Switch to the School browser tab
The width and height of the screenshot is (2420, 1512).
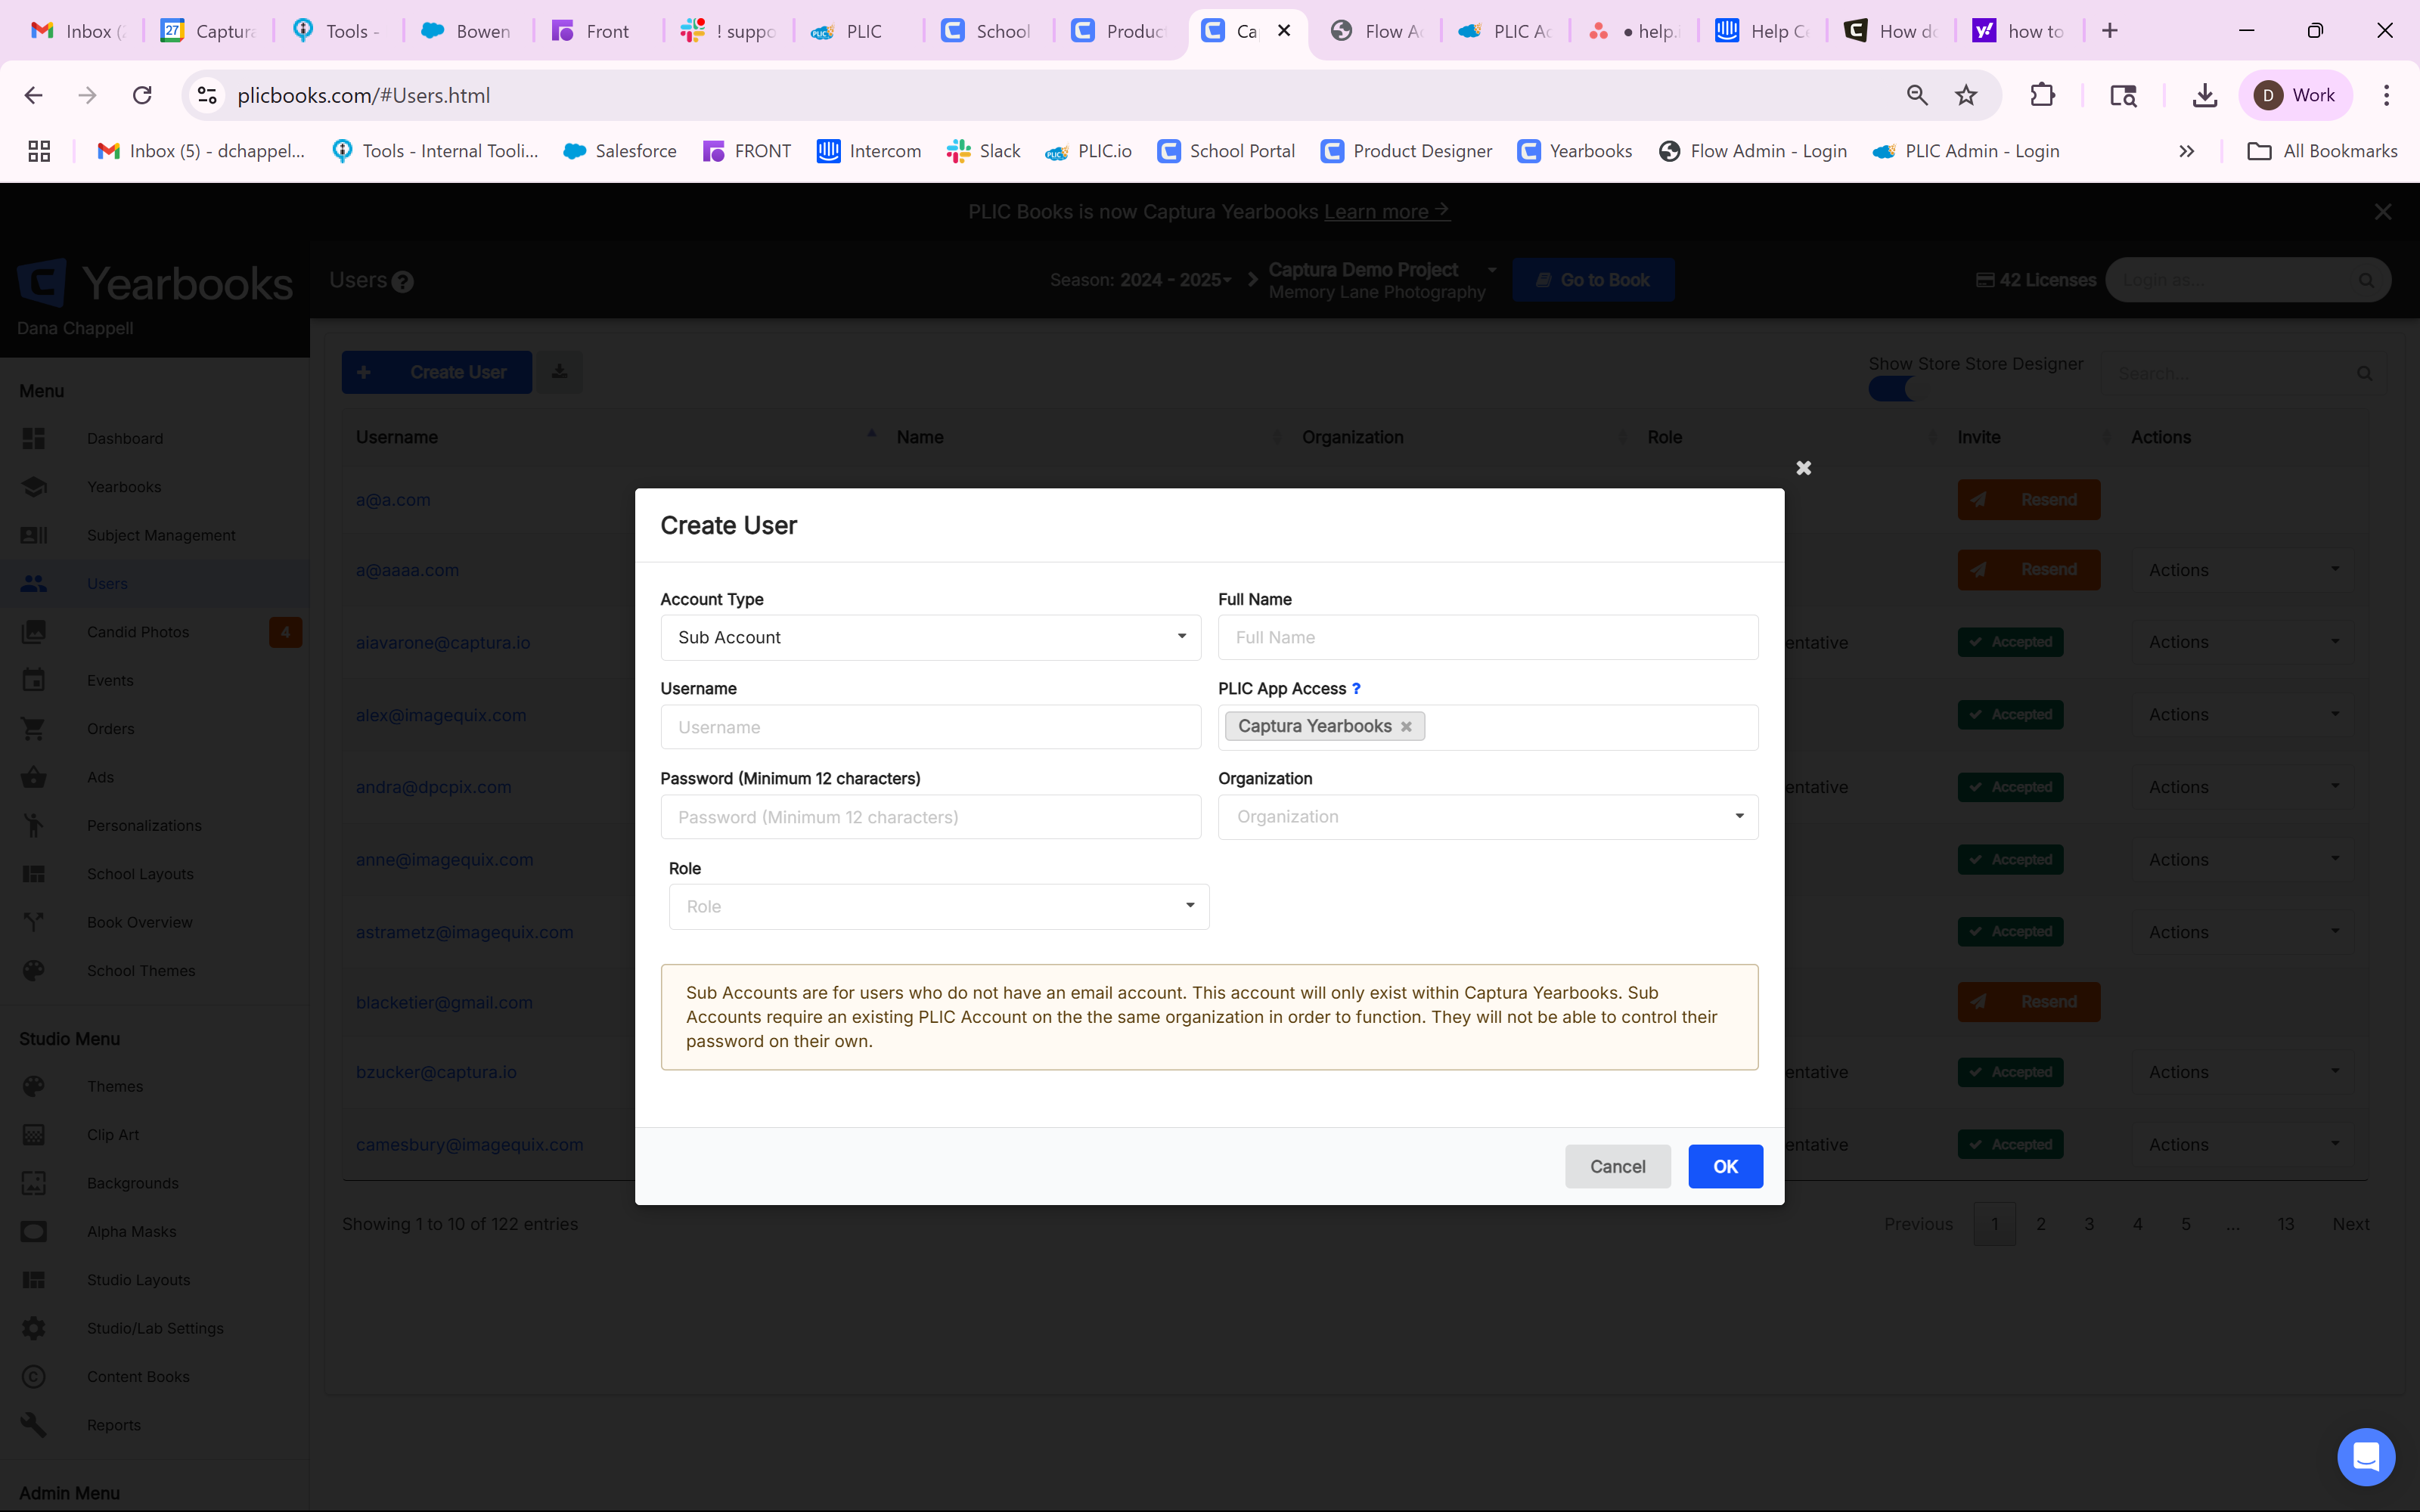(x=988, y=31)
